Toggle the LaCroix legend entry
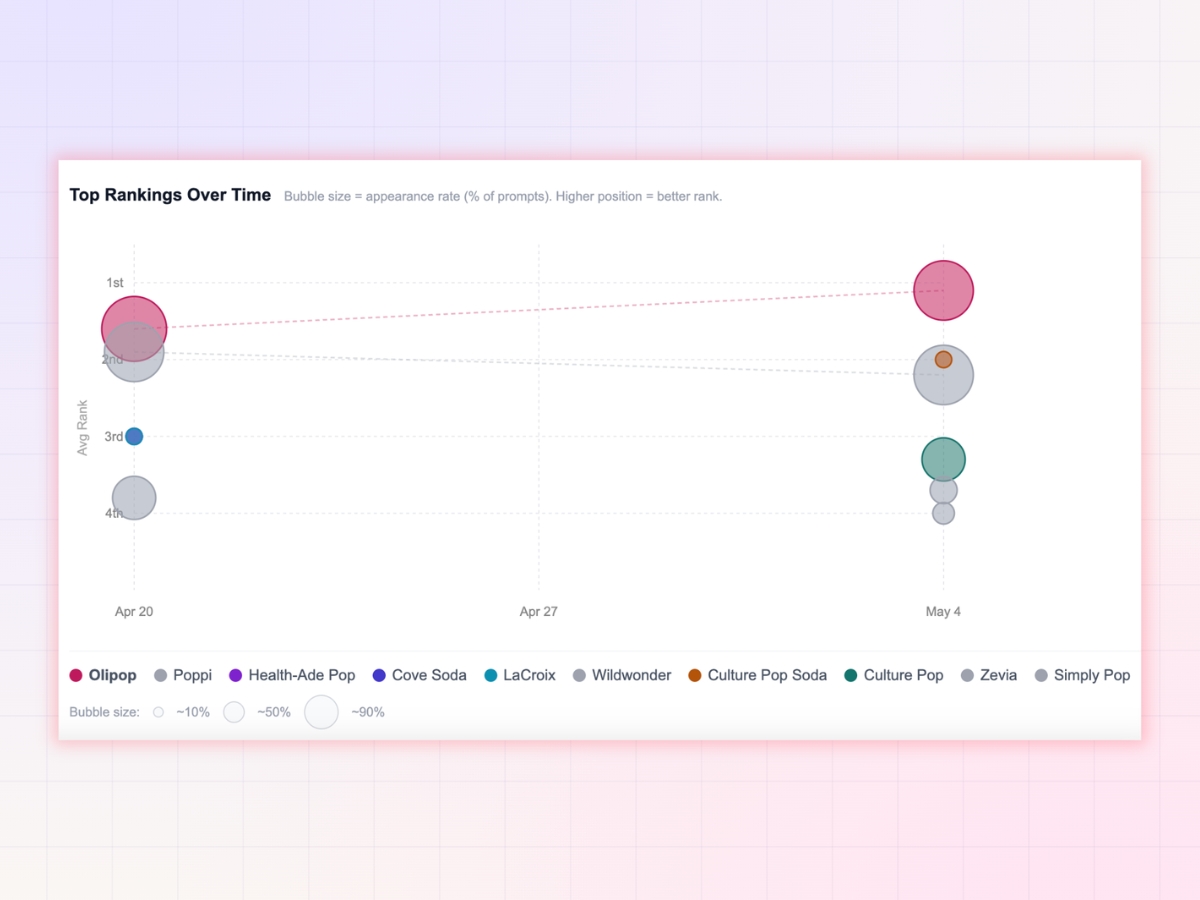The image size is (1200, 900). [519, 675]
